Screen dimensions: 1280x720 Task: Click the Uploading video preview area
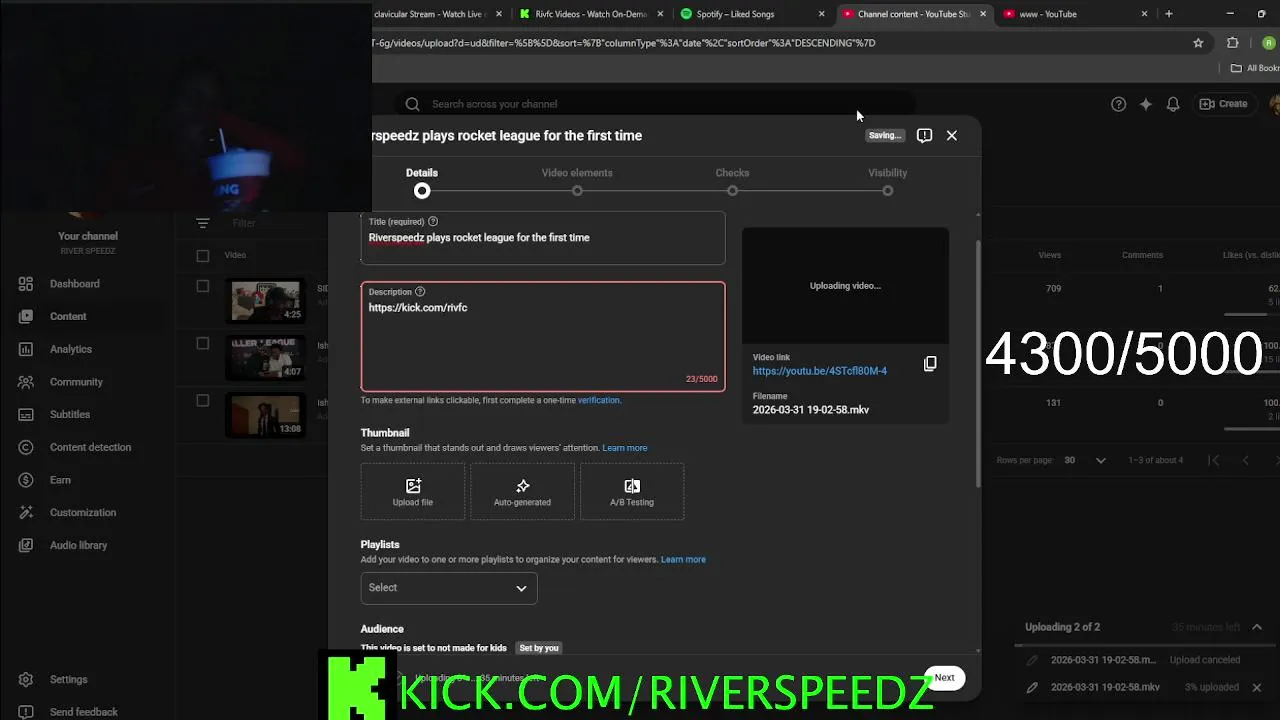[x=845, y=286]
